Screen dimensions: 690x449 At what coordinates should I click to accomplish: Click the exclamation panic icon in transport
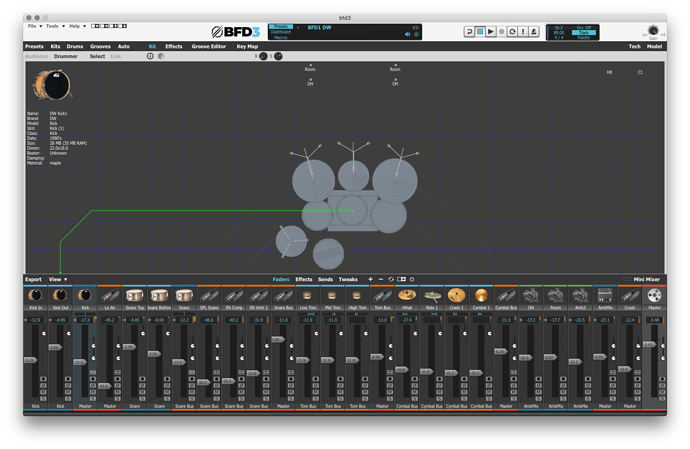(523, 32)
